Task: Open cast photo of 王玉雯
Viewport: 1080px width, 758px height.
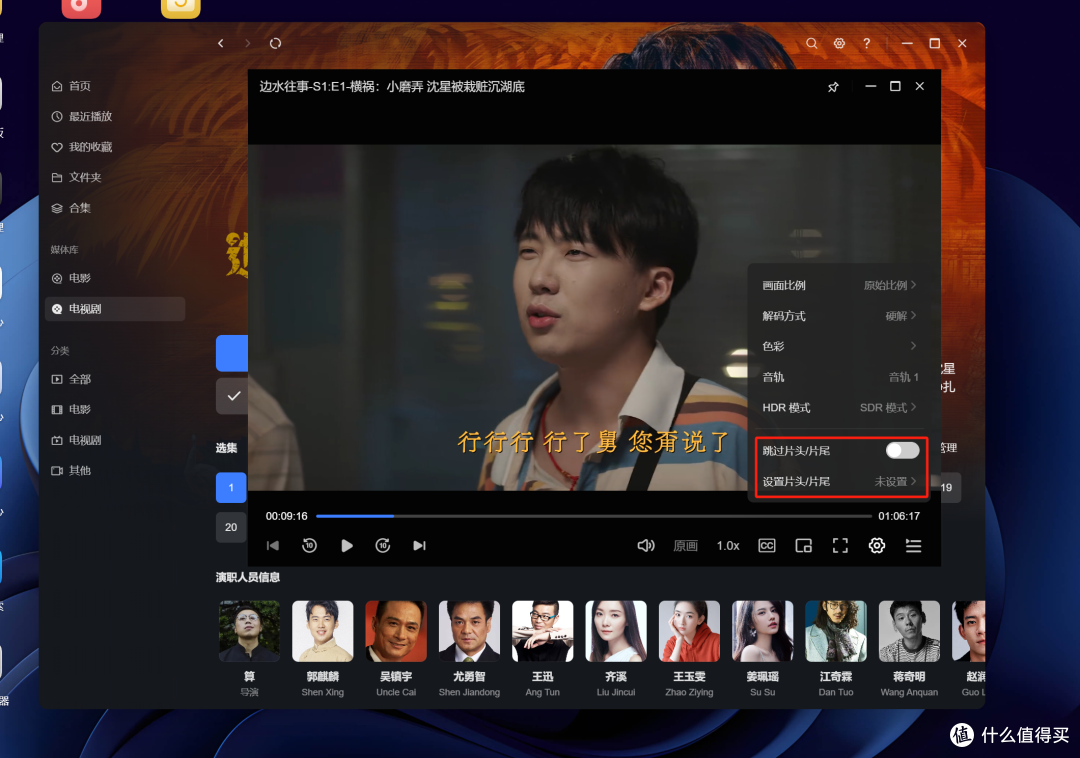Action: pos(689,631)
